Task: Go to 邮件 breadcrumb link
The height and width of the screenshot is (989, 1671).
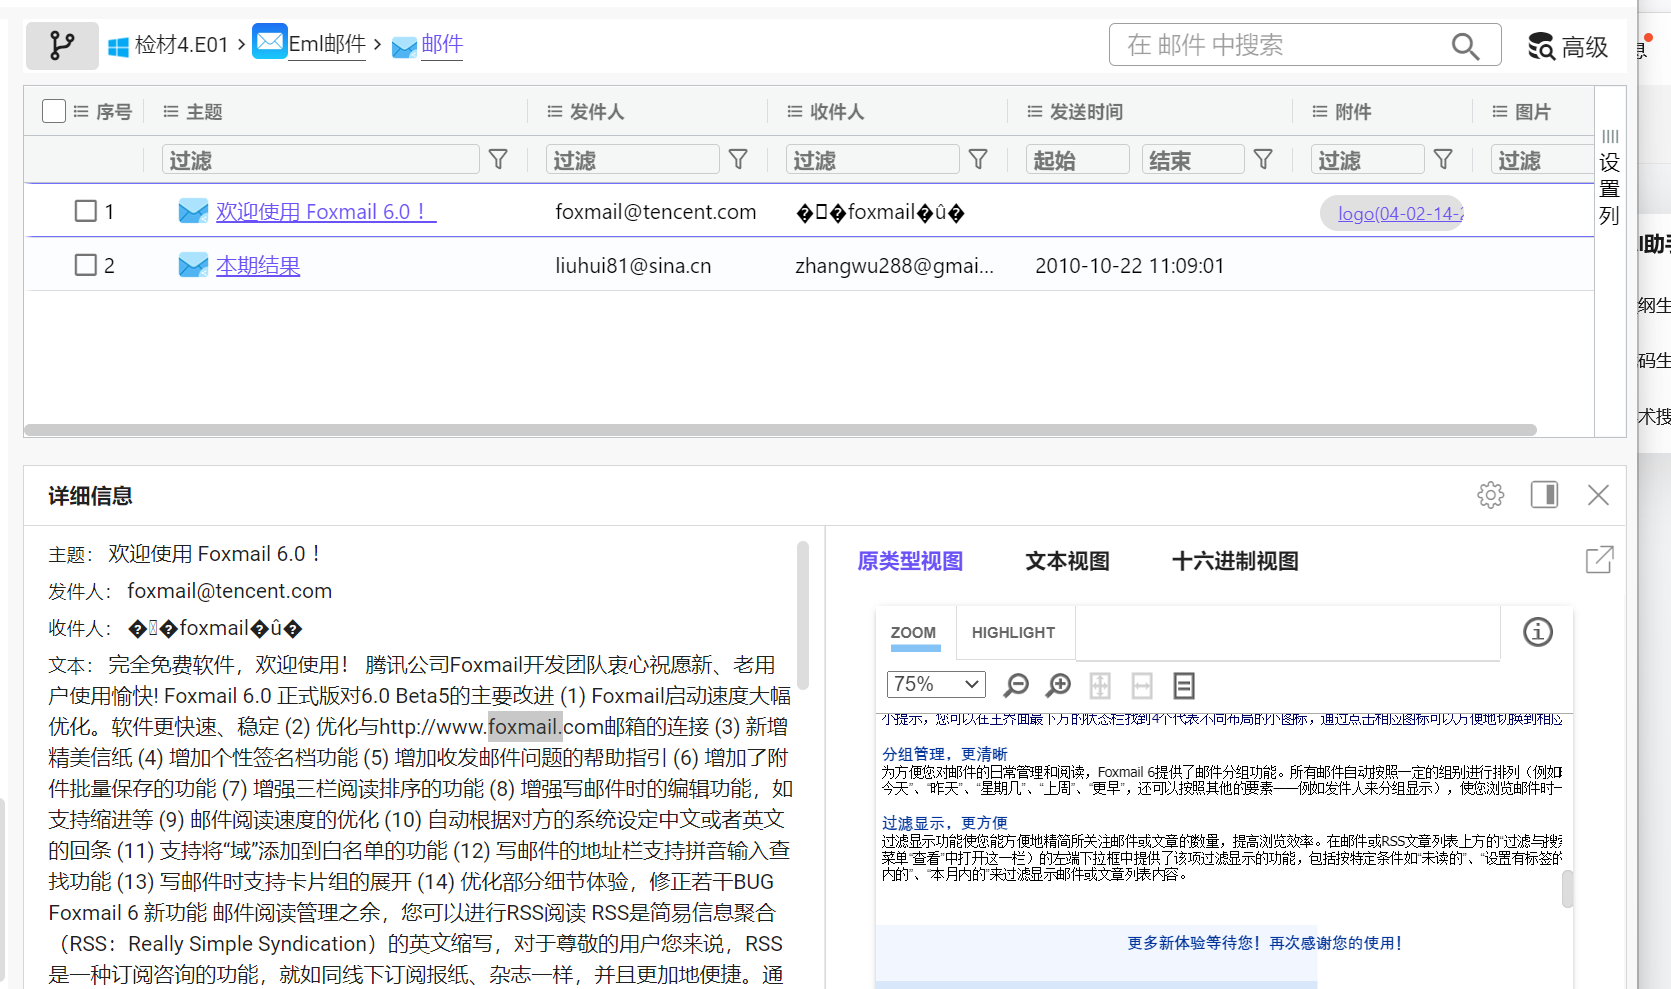Action: pyautogui.click(x=442, y=44)
